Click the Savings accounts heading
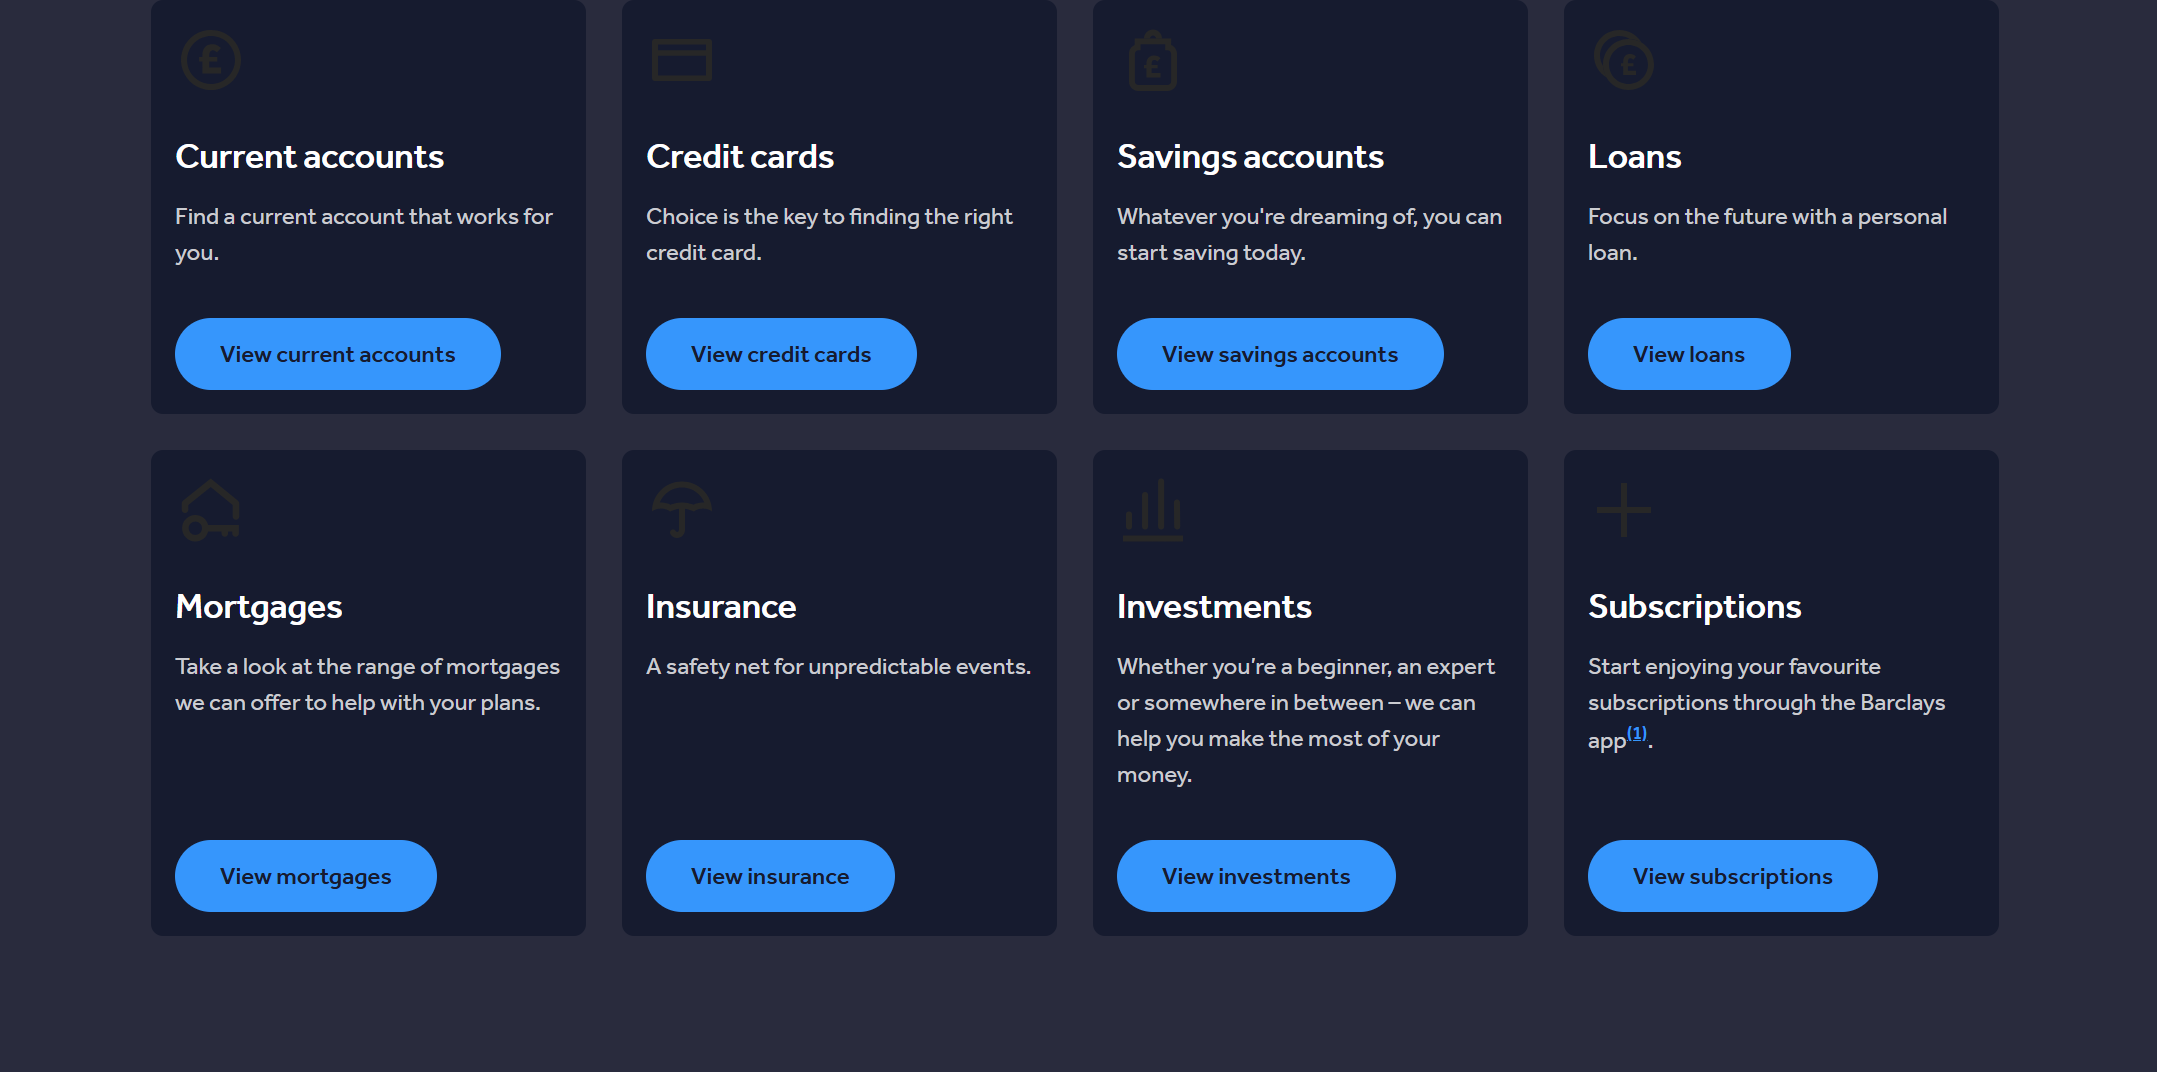 [x=1250, y=157]
